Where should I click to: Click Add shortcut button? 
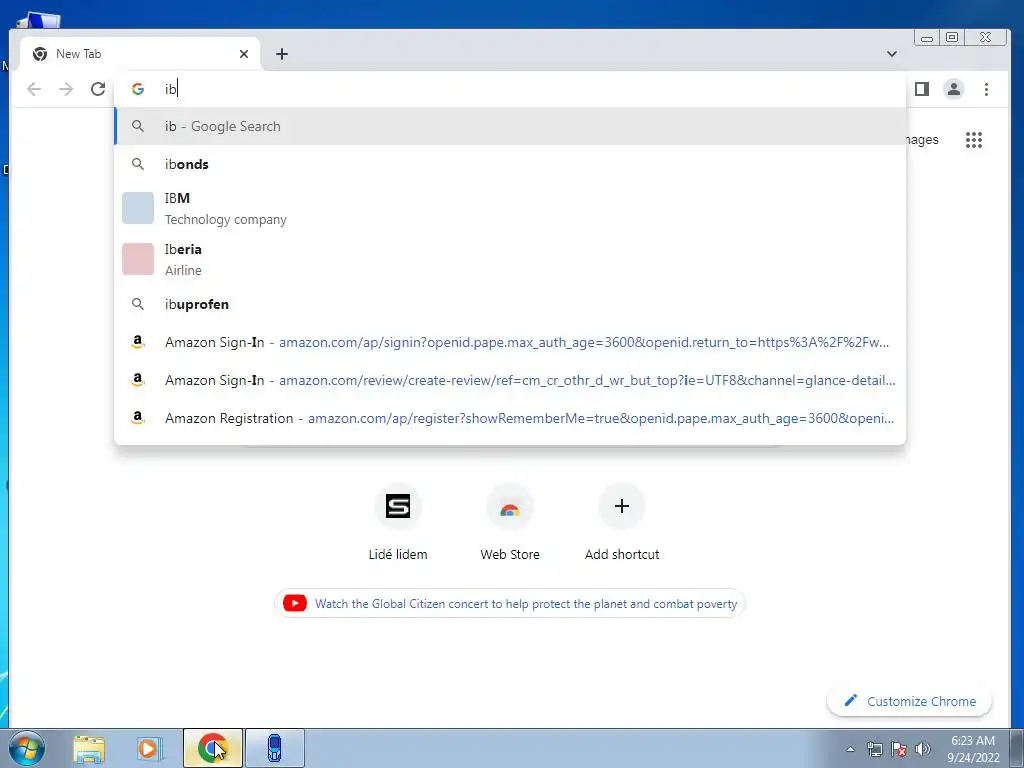622,521
